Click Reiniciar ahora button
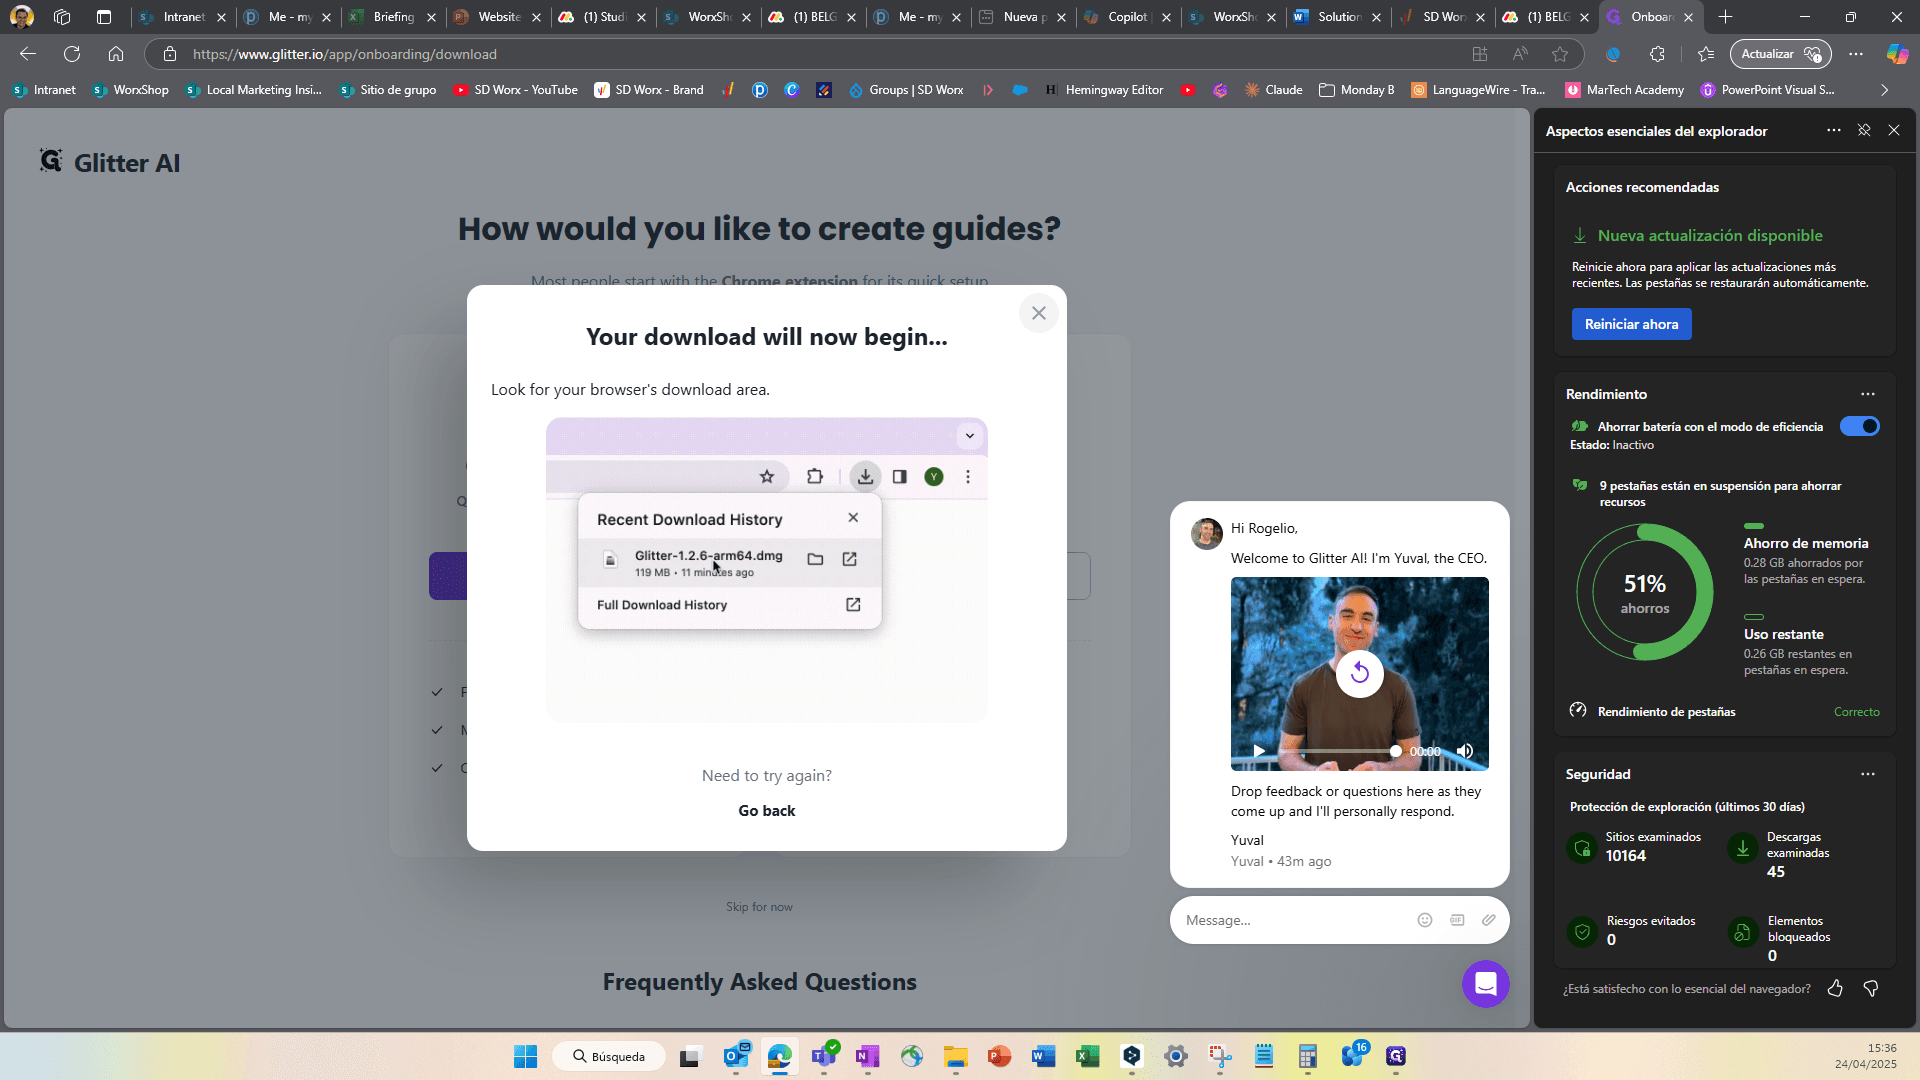Screen dimensions: 1920x1080 (1631, 324)
